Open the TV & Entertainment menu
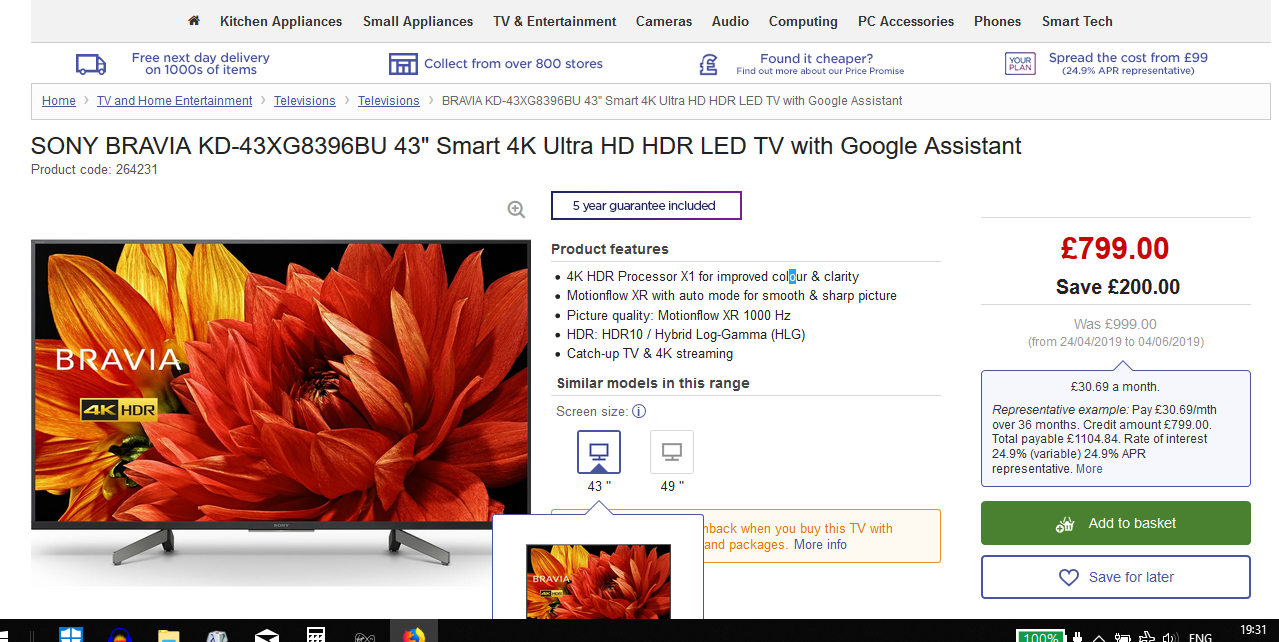 555,21
